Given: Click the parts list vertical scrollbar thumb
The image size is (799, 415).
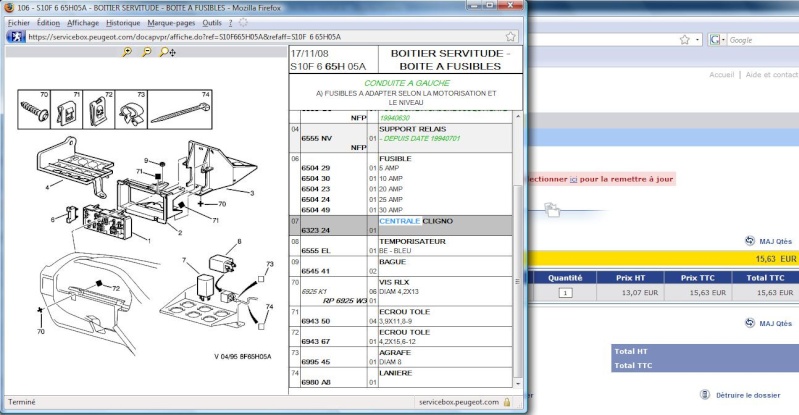Looking at the screenshot, I should [518, 281].
